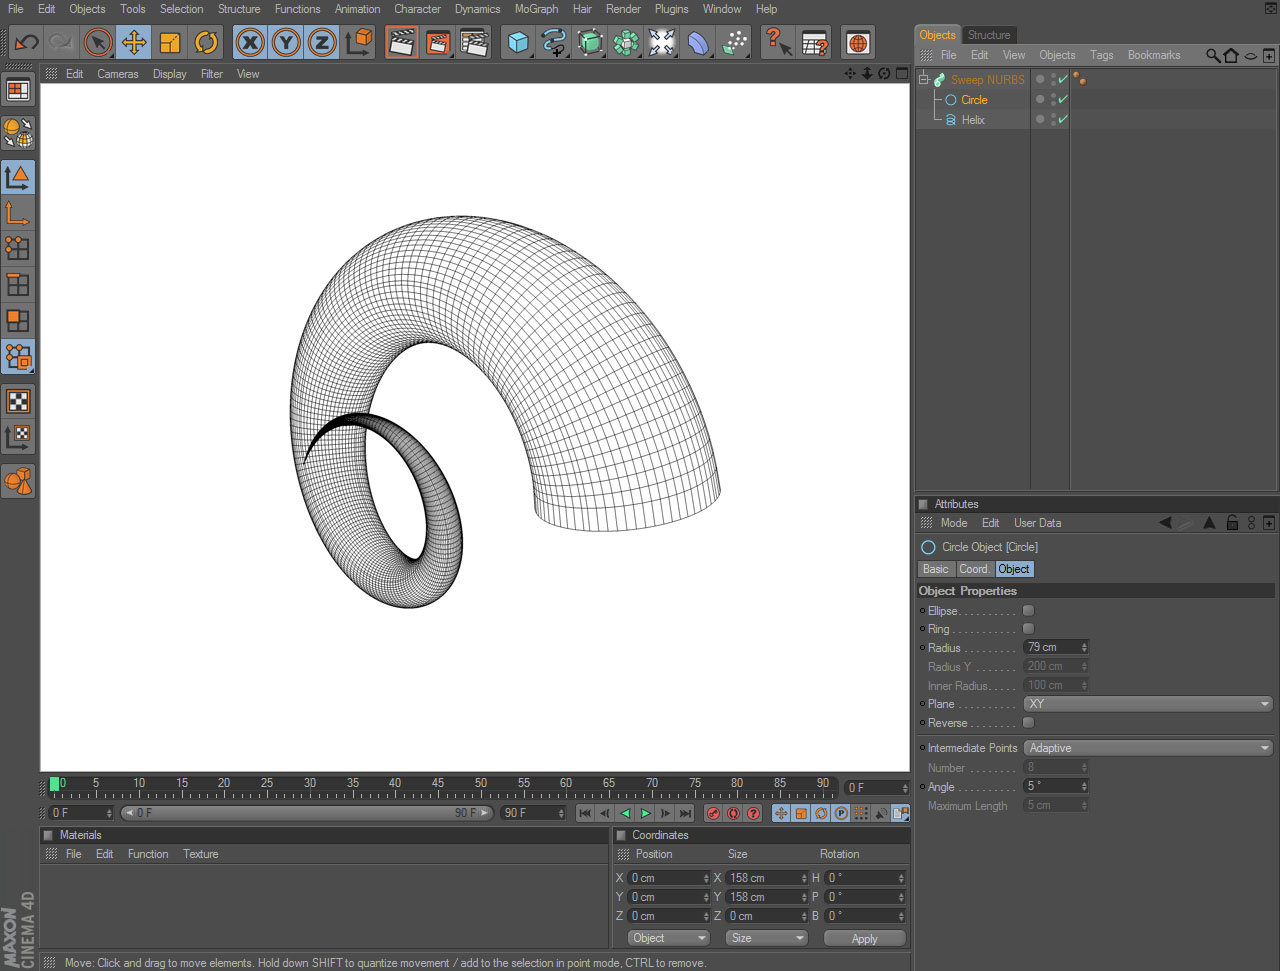
Task: Check the Reverse option
Action: [x=1028, y=723]
